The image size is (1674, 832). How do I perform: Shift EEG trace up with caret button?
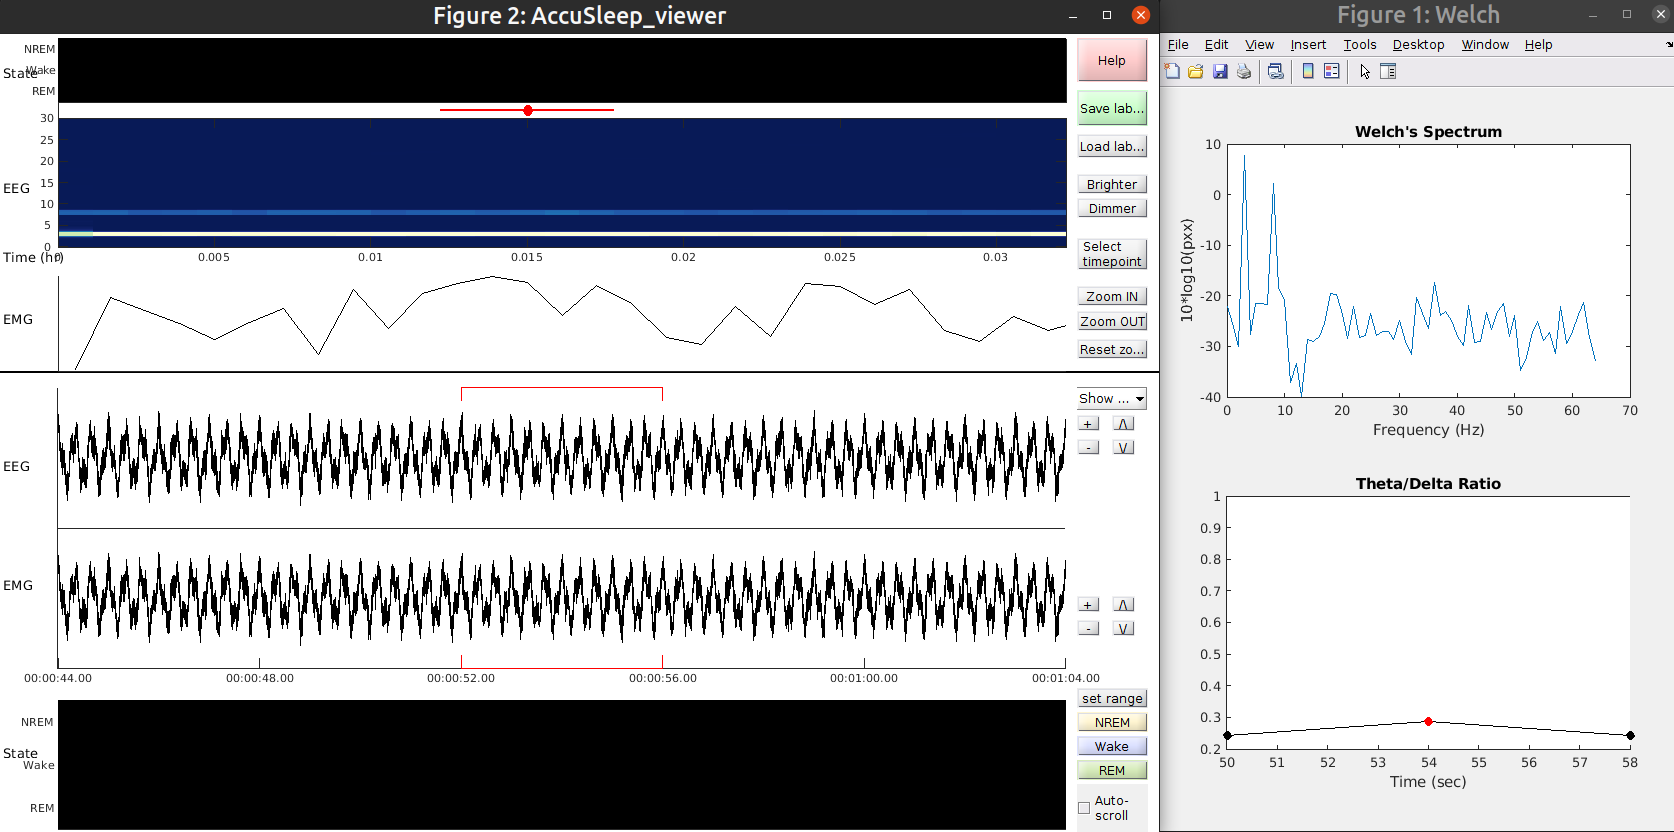pyautogui.click(x=1123, y=424)
